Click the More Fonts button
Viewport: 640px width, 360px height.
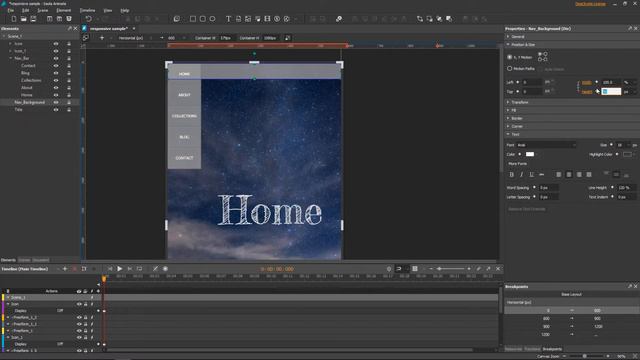[x=518, y=164]
